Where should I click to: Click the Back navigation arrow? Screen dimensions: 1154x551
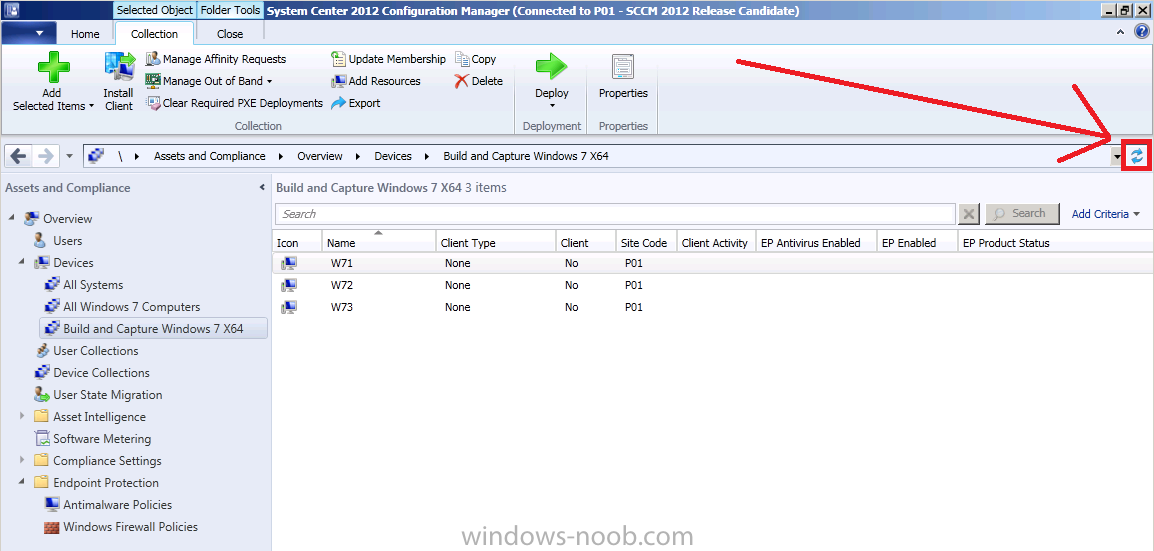pyautogui.click(x=19, y=155)
